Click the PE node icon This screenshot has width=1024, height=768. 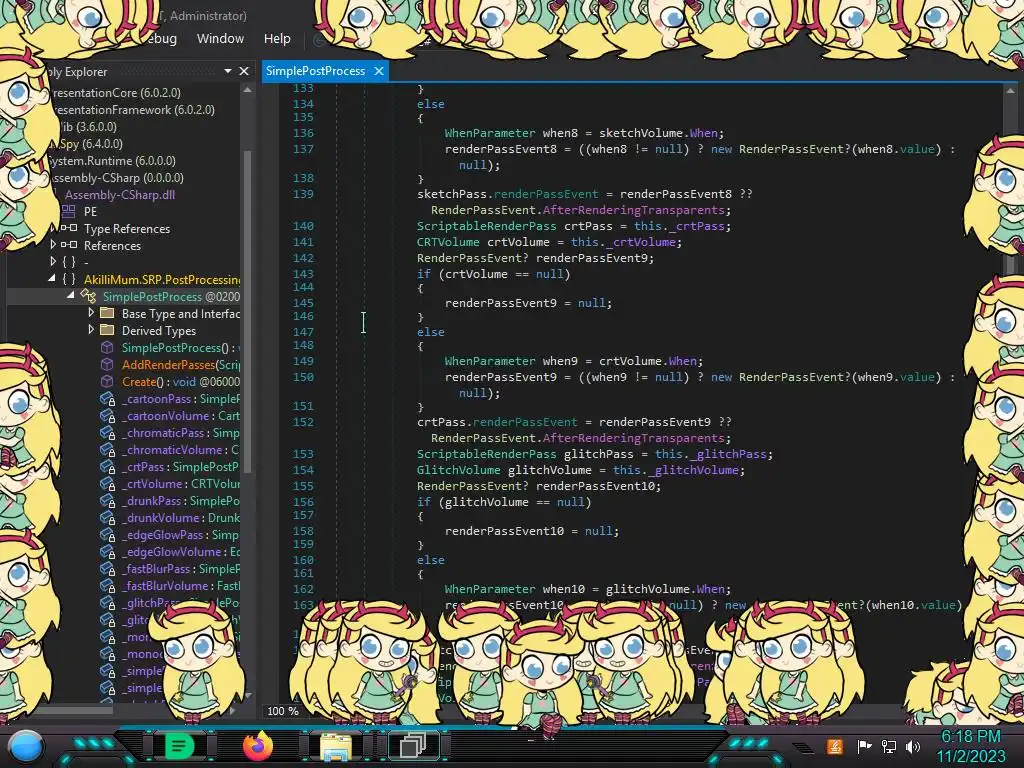(69, 211)
